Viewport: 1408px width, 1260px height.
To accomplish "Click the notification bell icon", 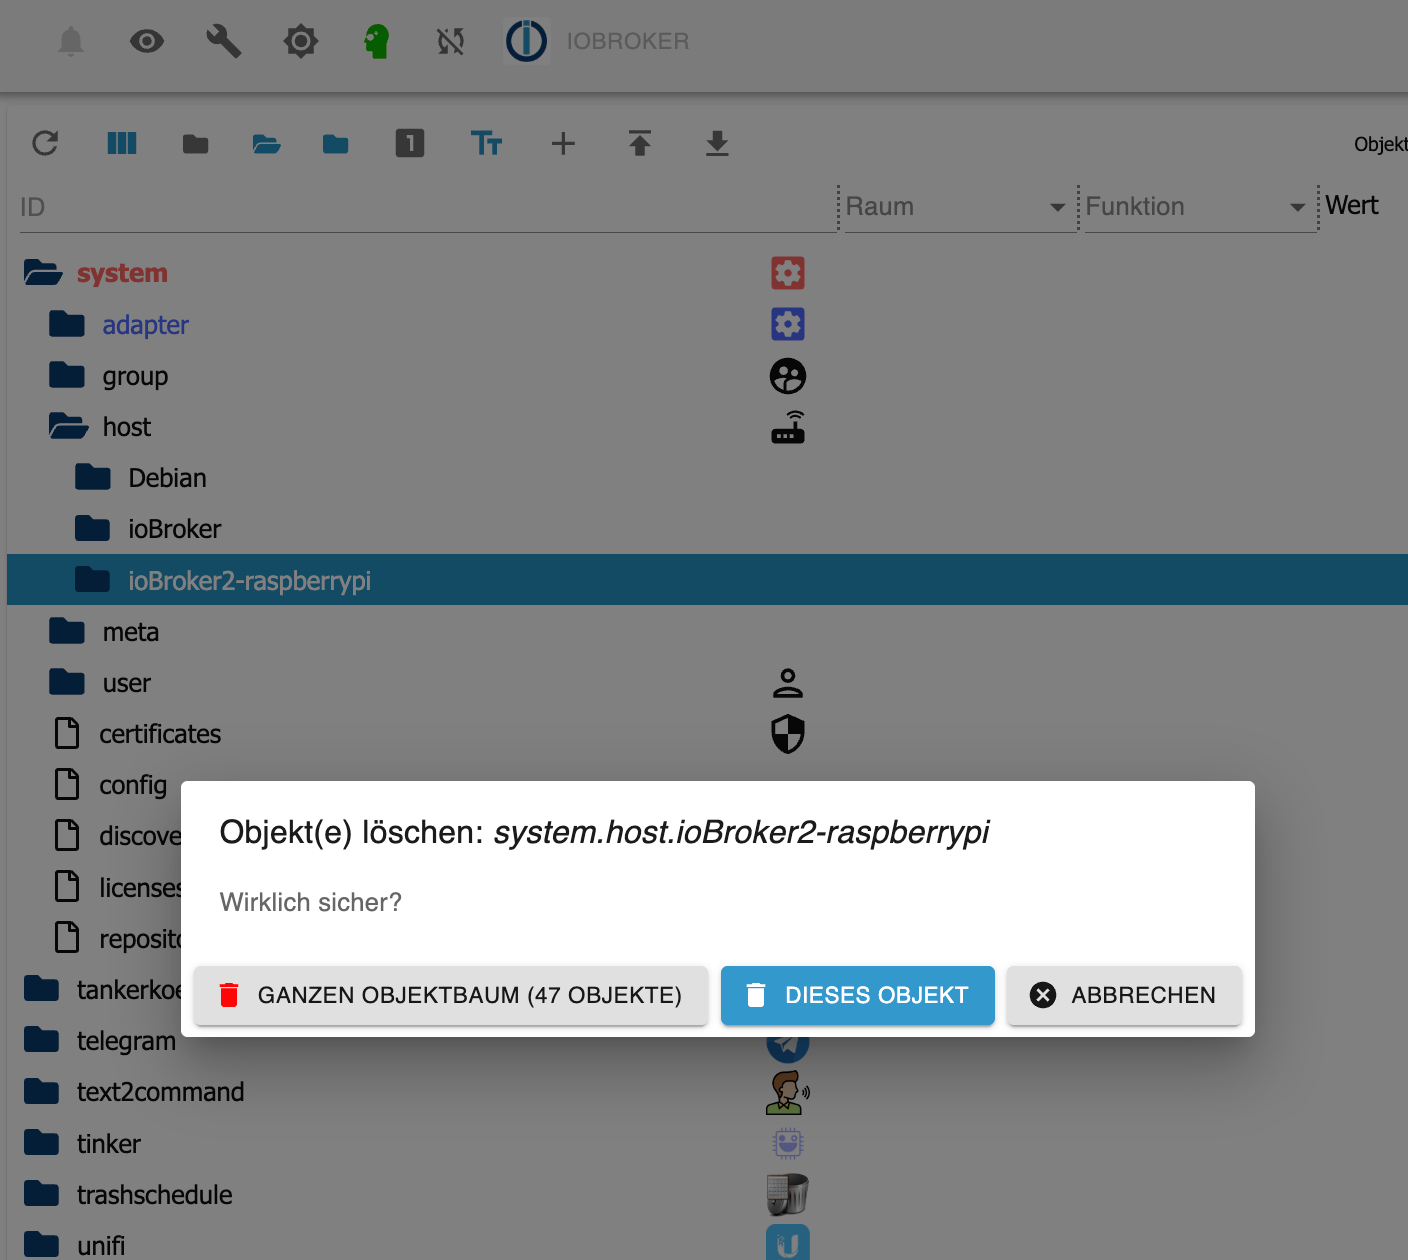I will point(71,42).
